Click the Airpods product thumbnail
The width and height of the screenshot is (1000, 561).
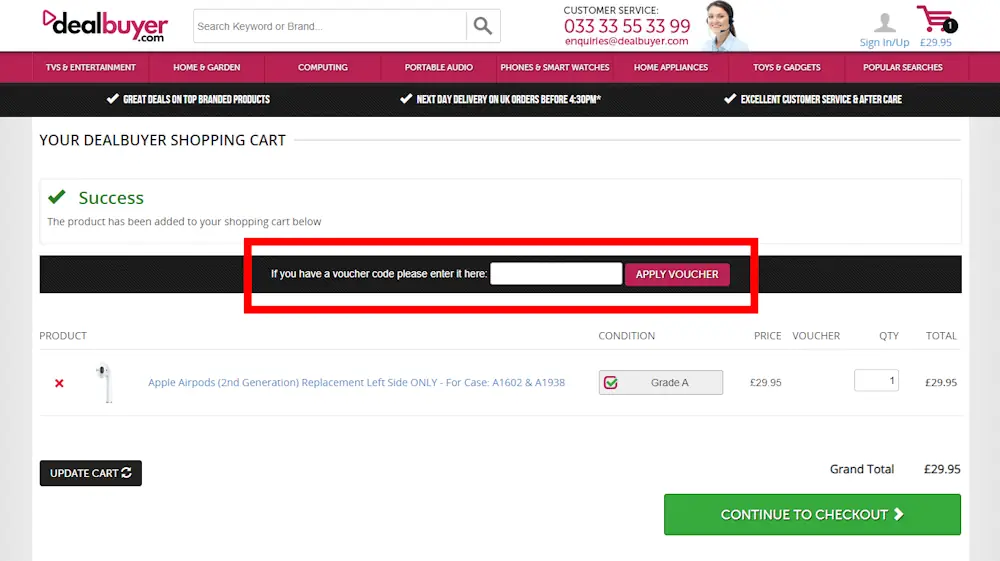tap(105, 382)
